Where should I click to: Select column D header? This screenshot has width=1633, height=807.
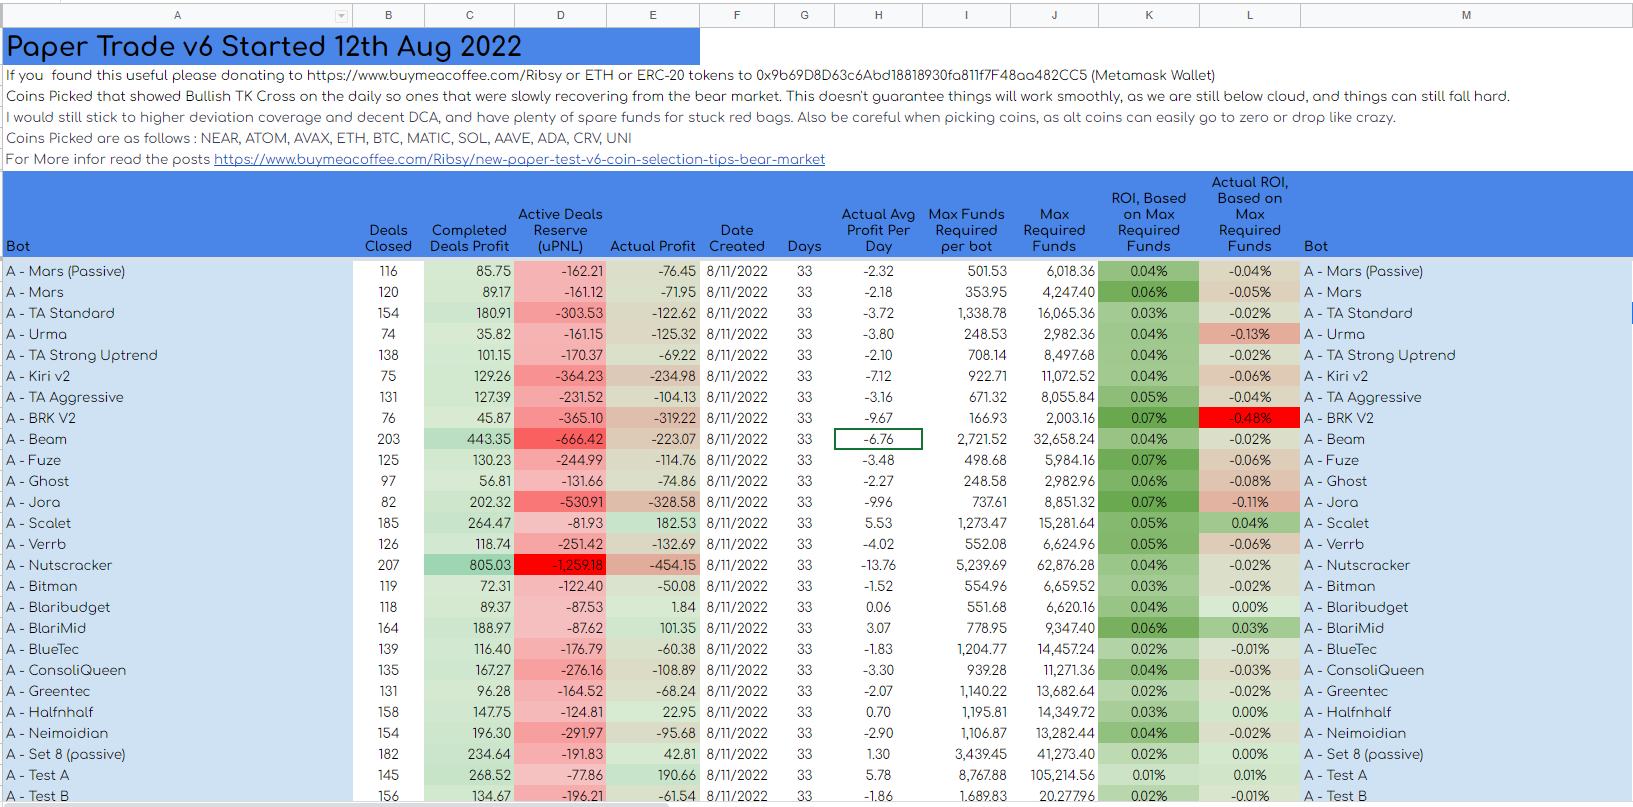560,15
